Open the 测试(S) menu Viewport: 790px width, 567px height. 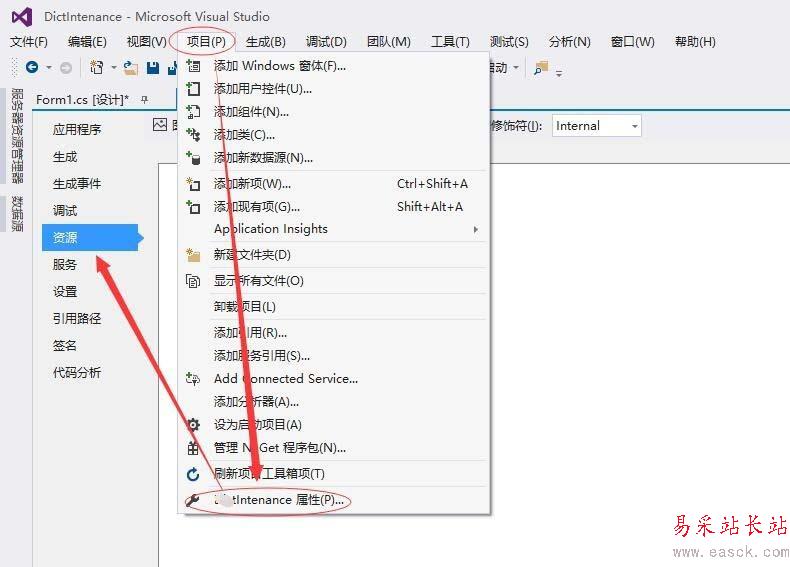(509, 42)
